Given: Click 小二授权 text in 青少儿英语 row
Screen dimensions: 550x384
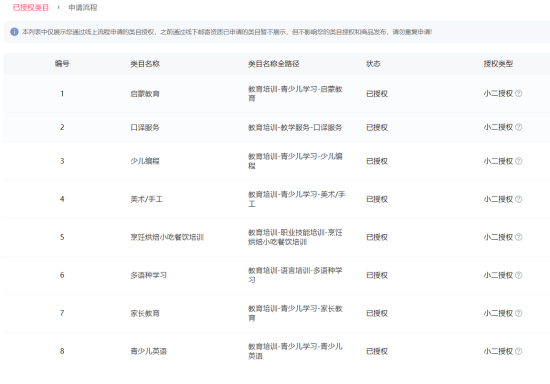Looking at the screenshot, I should [x=498, y=351].
